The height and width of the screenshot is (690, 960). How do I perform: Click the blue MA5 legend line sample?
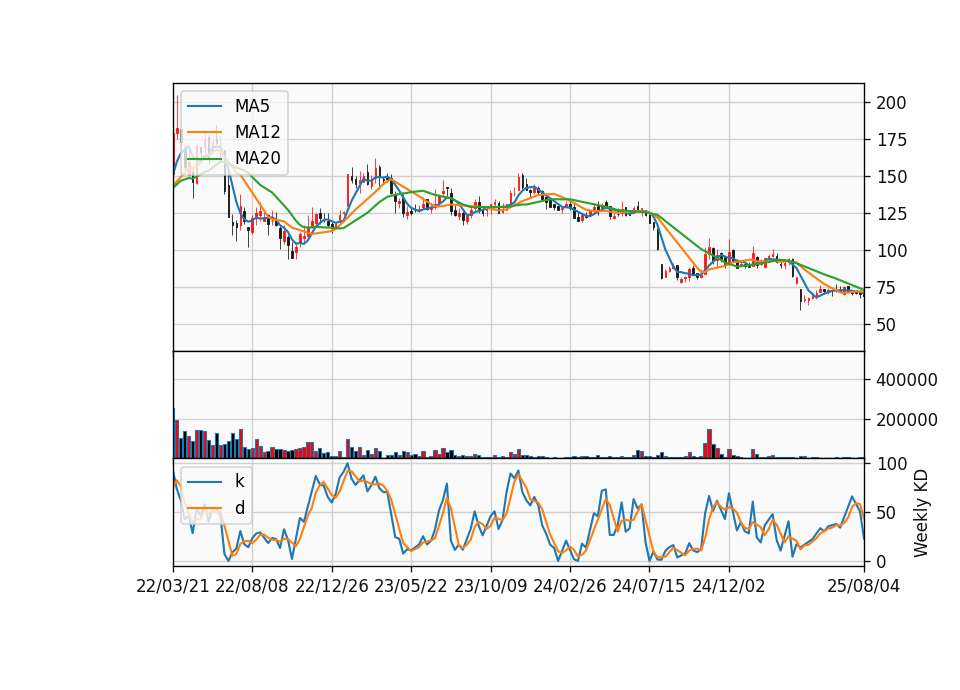point(204,106)
